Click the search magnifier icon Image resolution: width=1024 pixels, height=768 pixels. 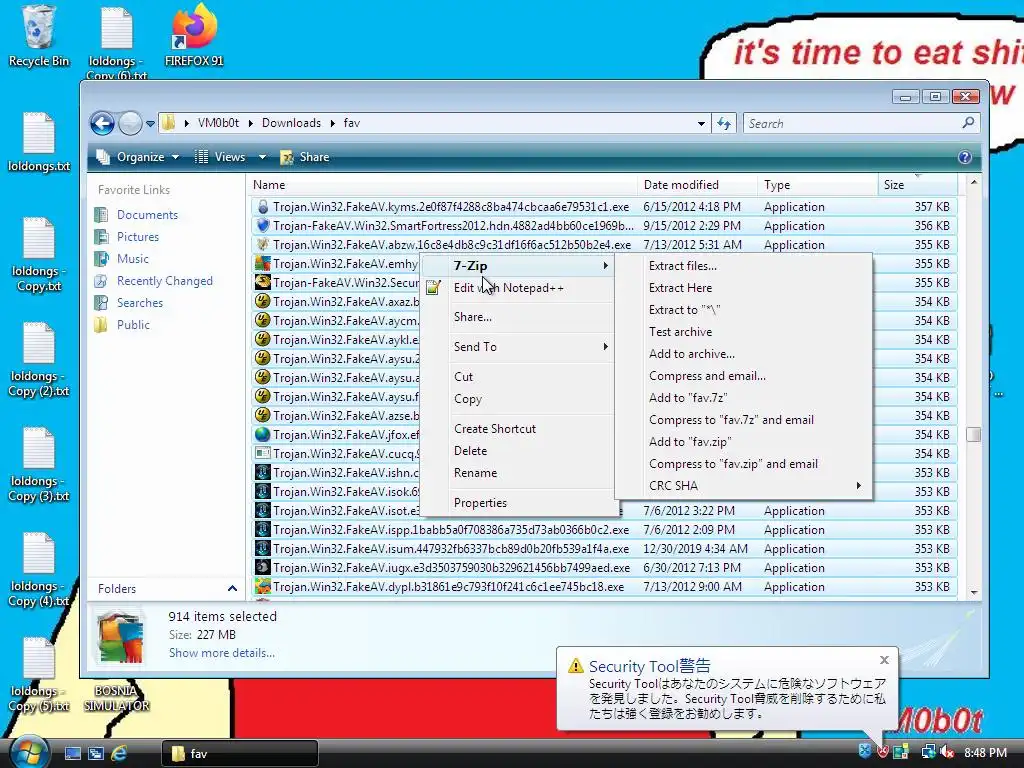coord(968,122)
